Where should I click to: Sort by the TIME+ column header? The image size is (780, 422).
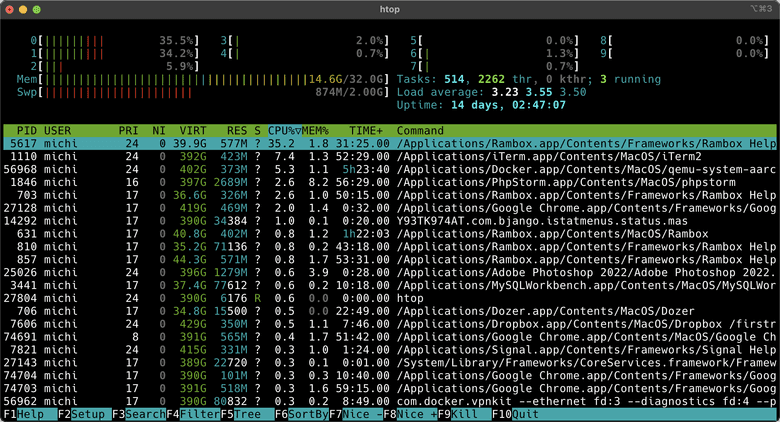click(366, 130)
